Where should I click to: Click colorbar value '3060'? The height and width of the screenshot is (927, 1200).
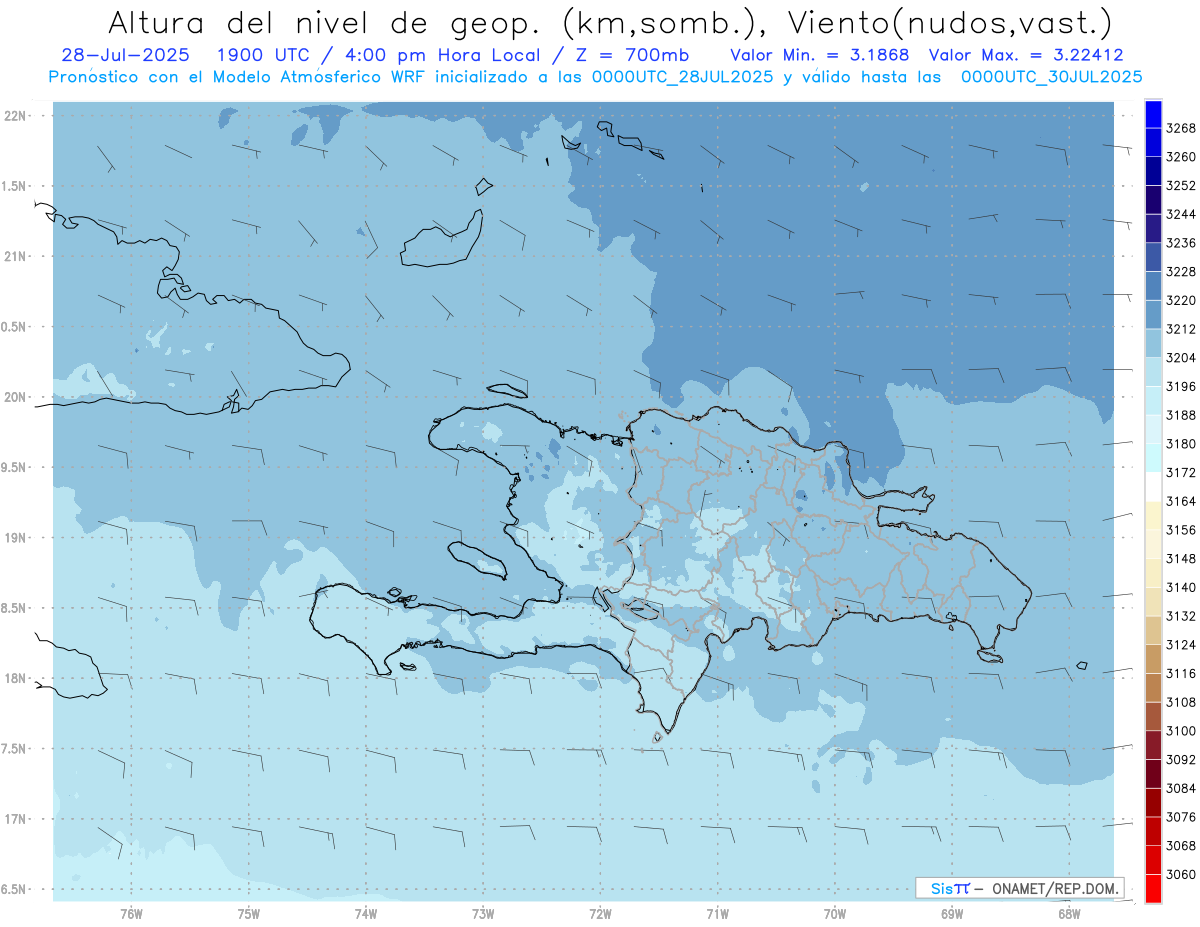click(1181, 875)
